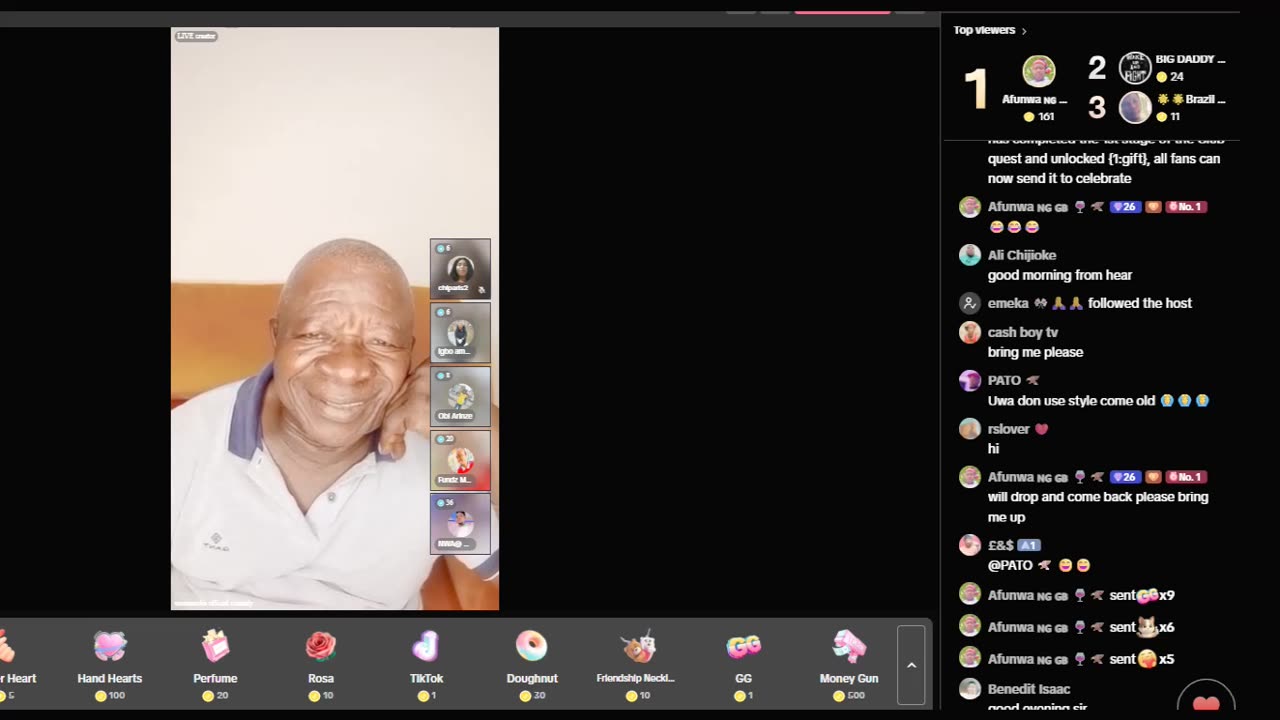Image resolution: width=1280 pixels, height=720 pixels.
Task: Open the Top viewers list
Action: (x=990, y=30)
